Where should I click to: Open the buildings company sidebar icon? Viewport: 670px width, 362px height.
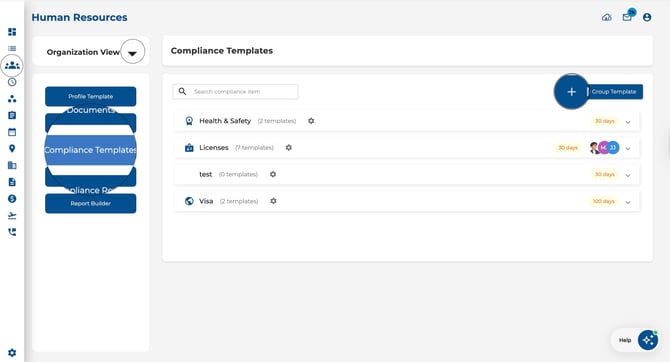point(12,165)
